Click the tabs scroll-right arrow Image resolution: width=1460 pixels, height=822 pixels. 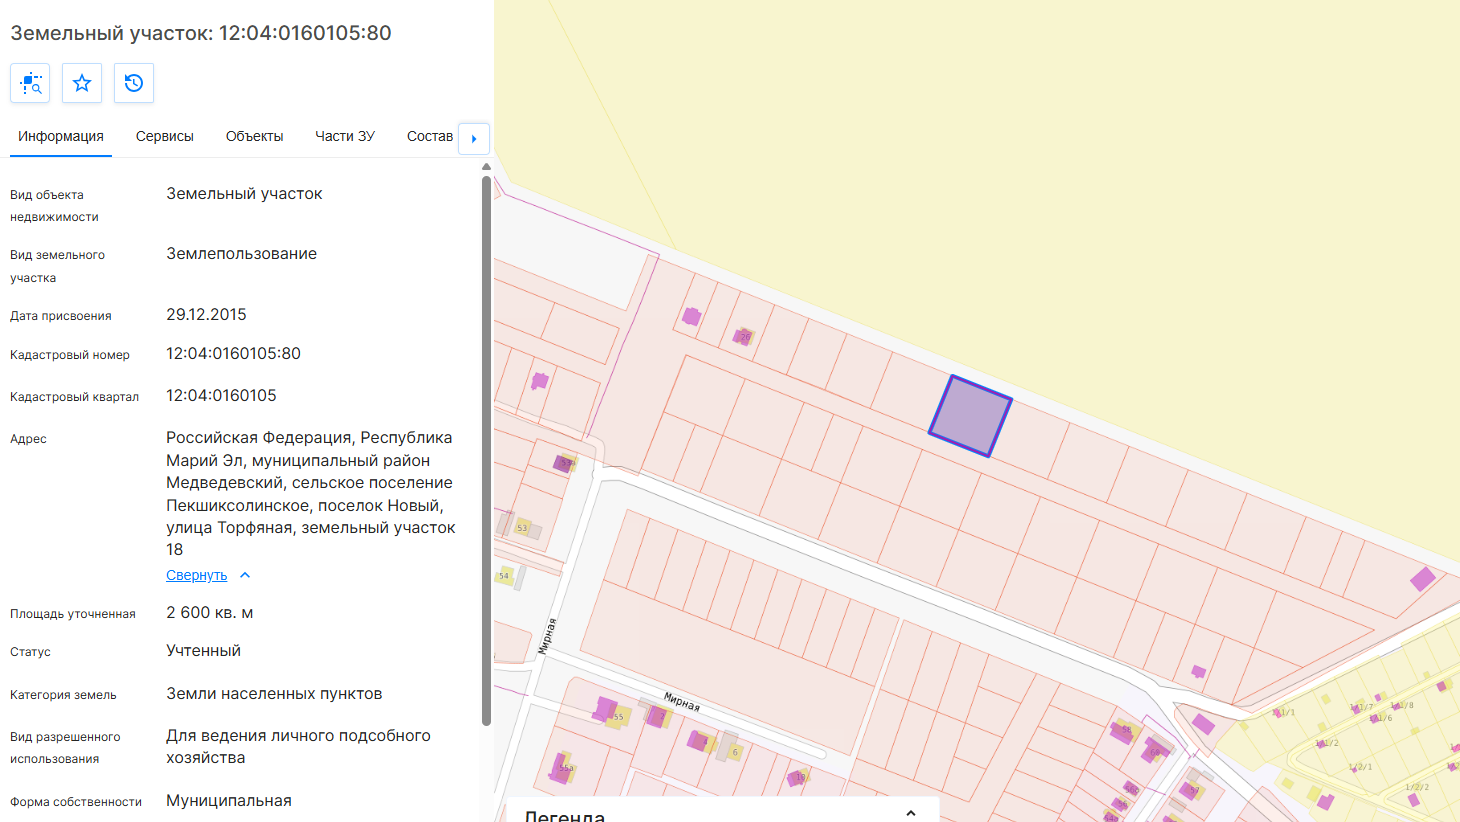tap(474, 138)
